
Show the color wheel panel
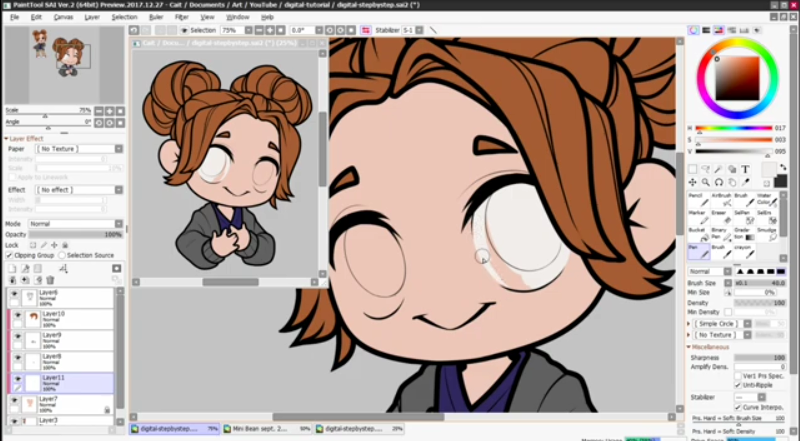[693, 31]
